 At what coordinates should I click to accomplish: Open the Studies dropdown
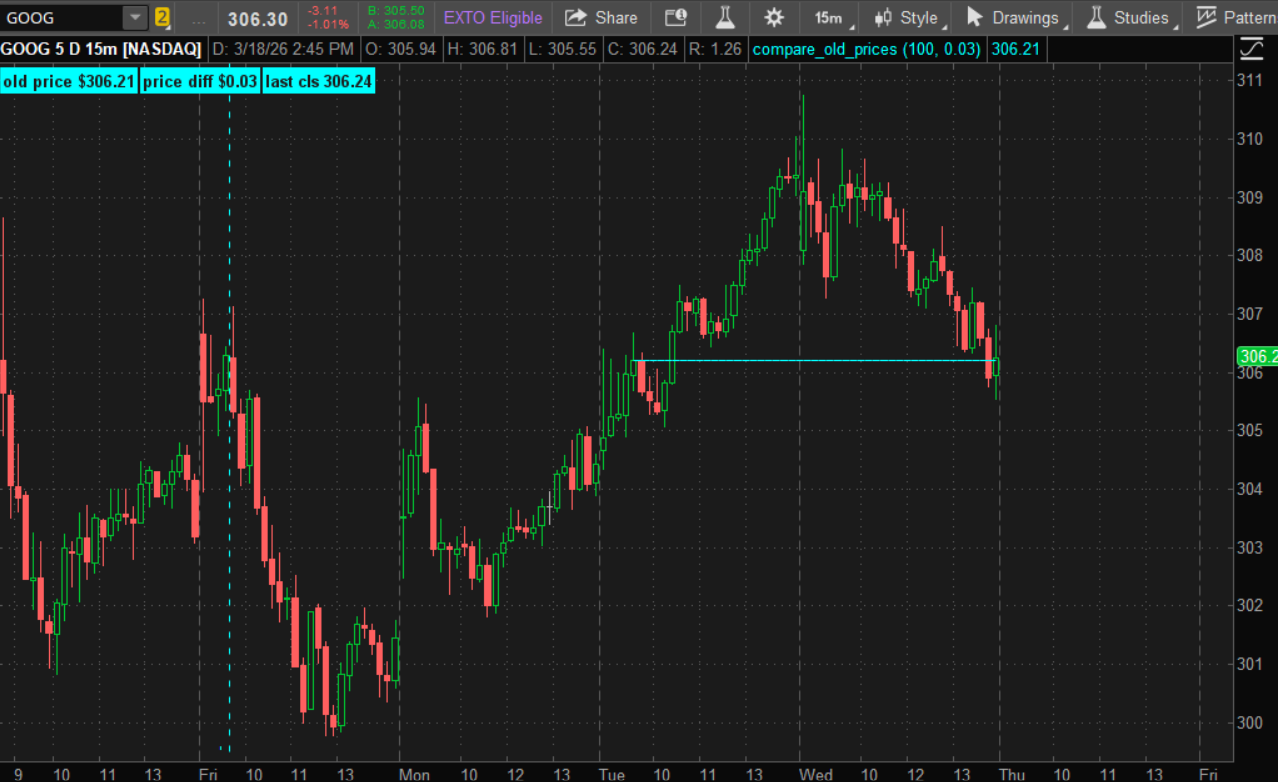1129,18
